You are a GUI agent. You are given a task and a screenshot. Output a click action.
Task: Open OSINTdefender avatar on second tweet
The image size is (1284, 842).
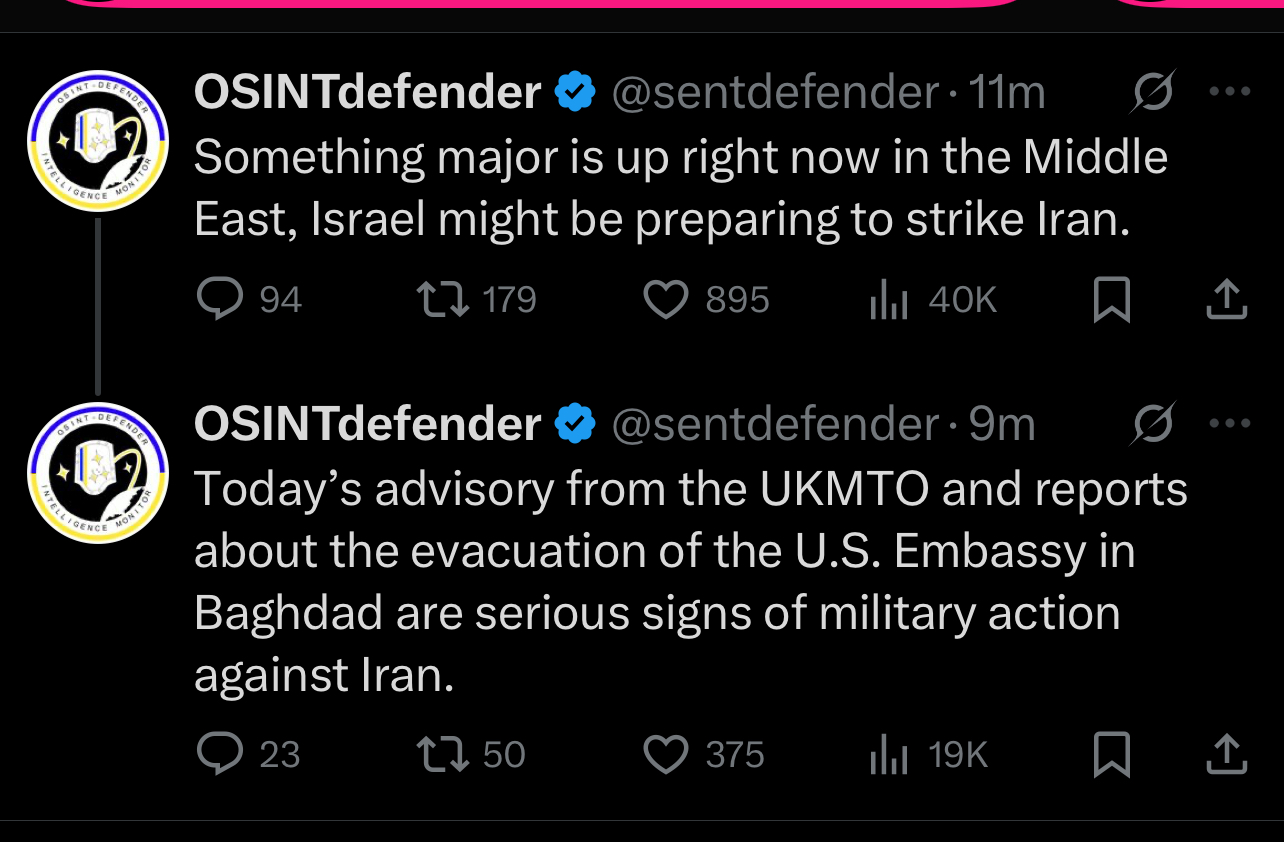pos(97,473)
